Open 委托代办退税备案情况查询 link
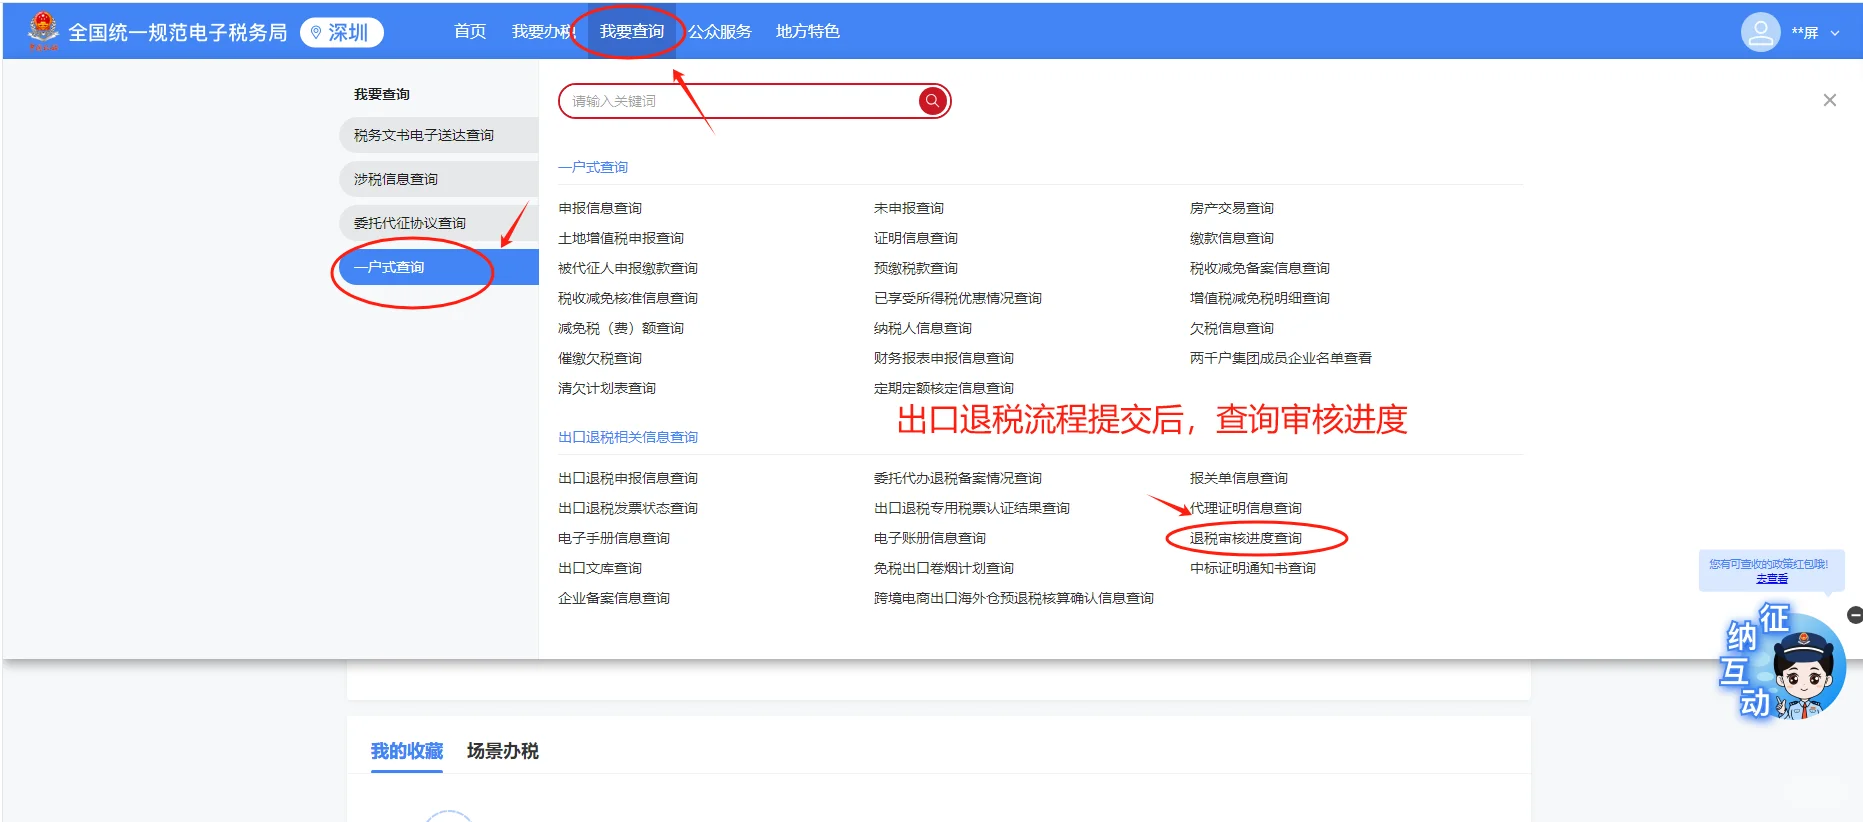 (958, 478)
